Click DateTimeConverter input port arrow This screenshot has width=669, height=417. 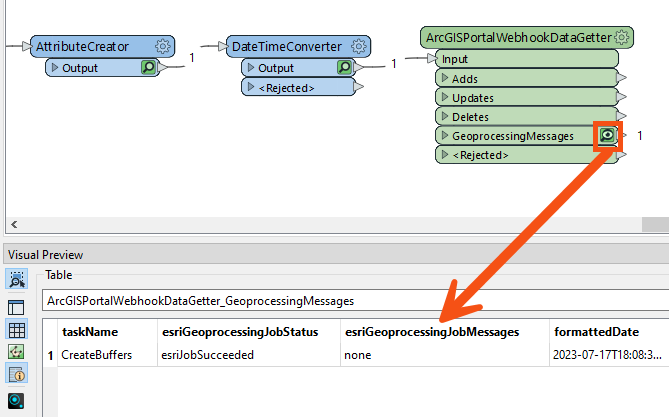(x=223, y=46)
